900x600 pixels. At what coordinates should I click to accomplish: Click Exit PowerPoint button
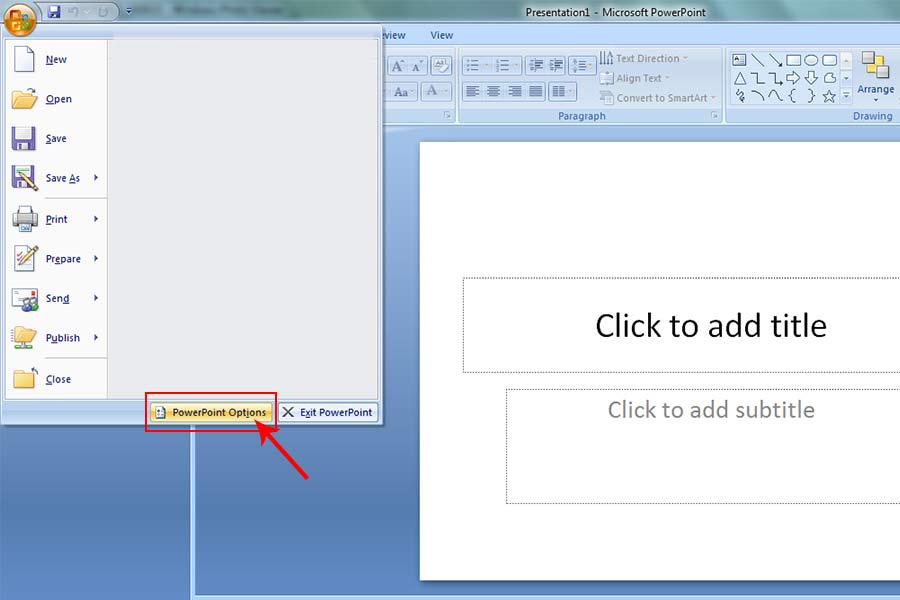[x=328, y=412]
